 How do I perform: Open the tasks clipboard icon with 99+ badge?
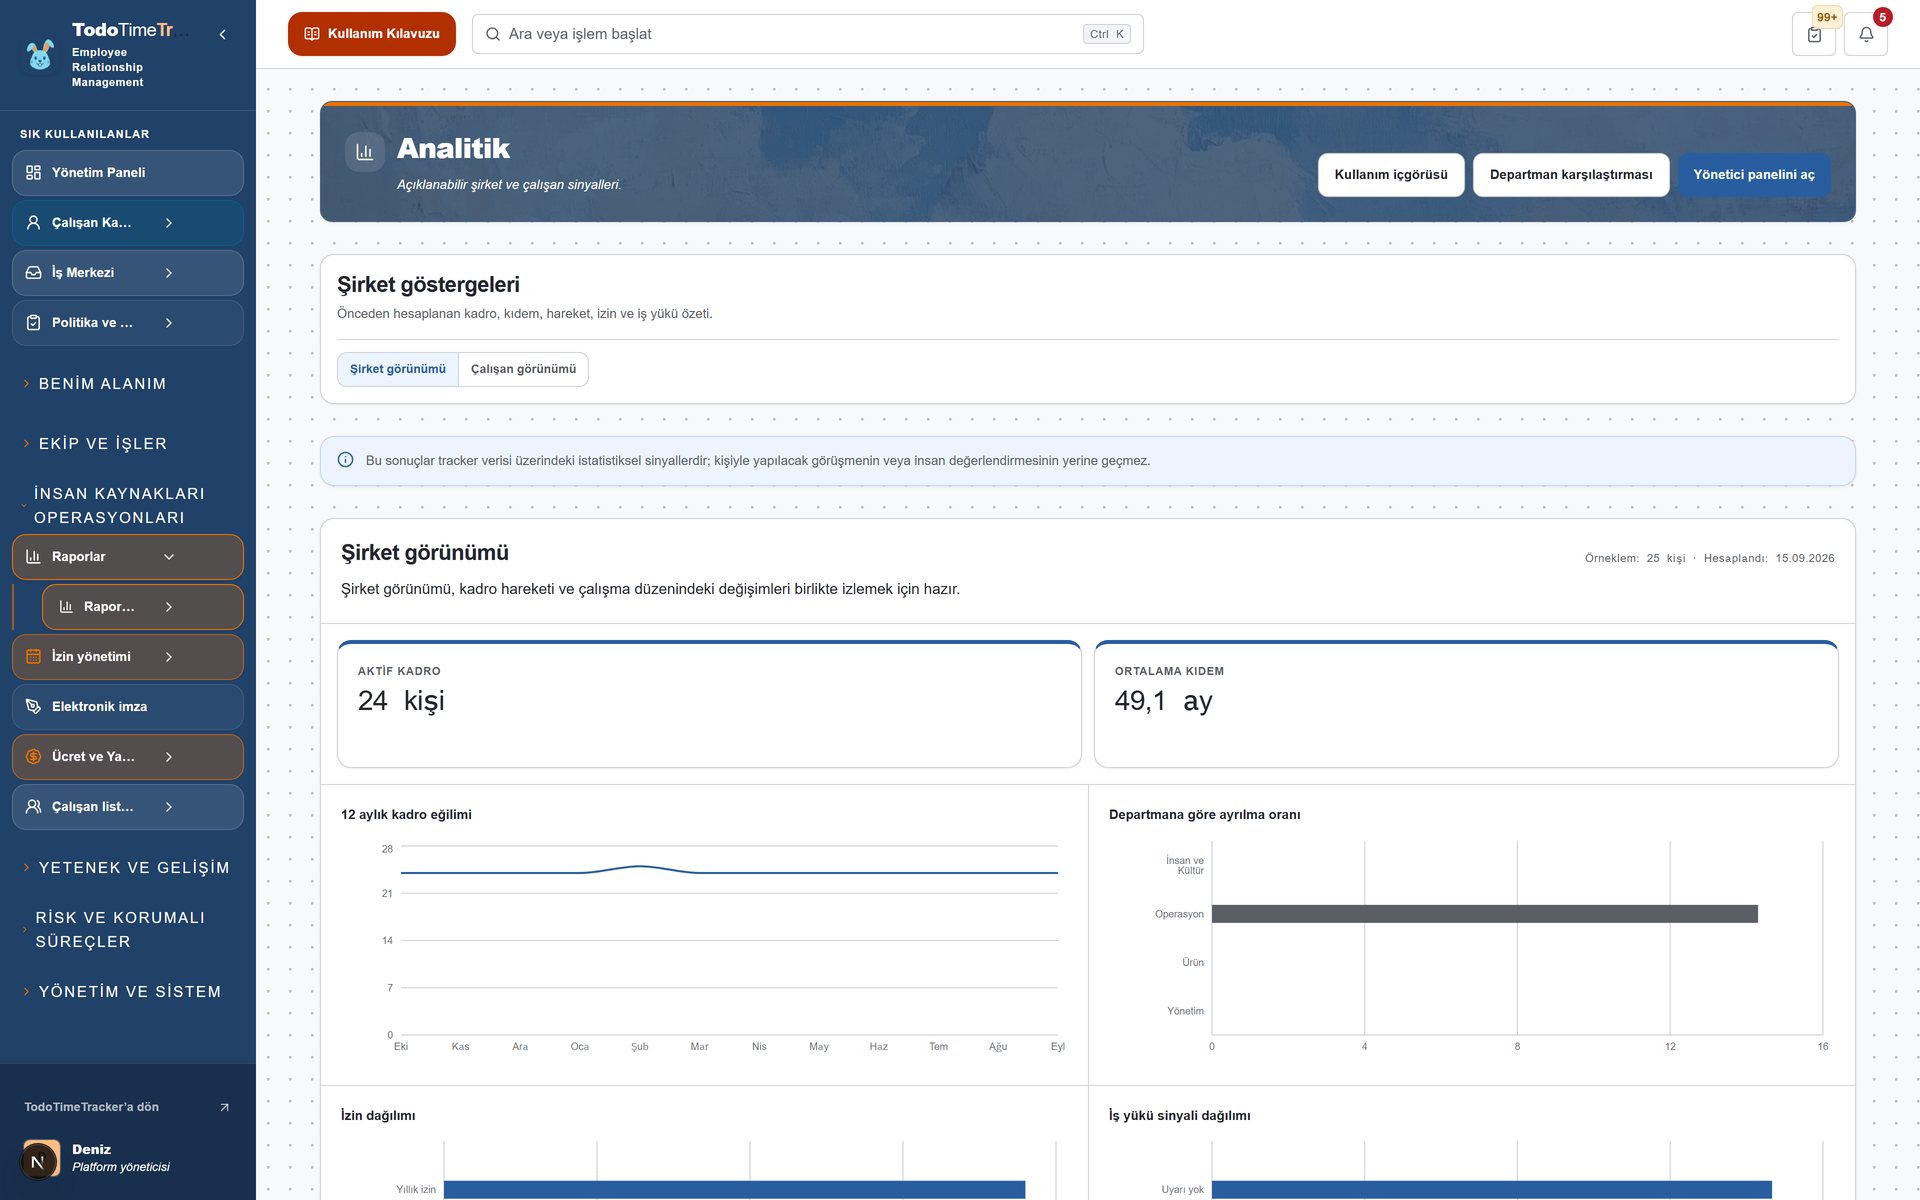(1814, 34)
